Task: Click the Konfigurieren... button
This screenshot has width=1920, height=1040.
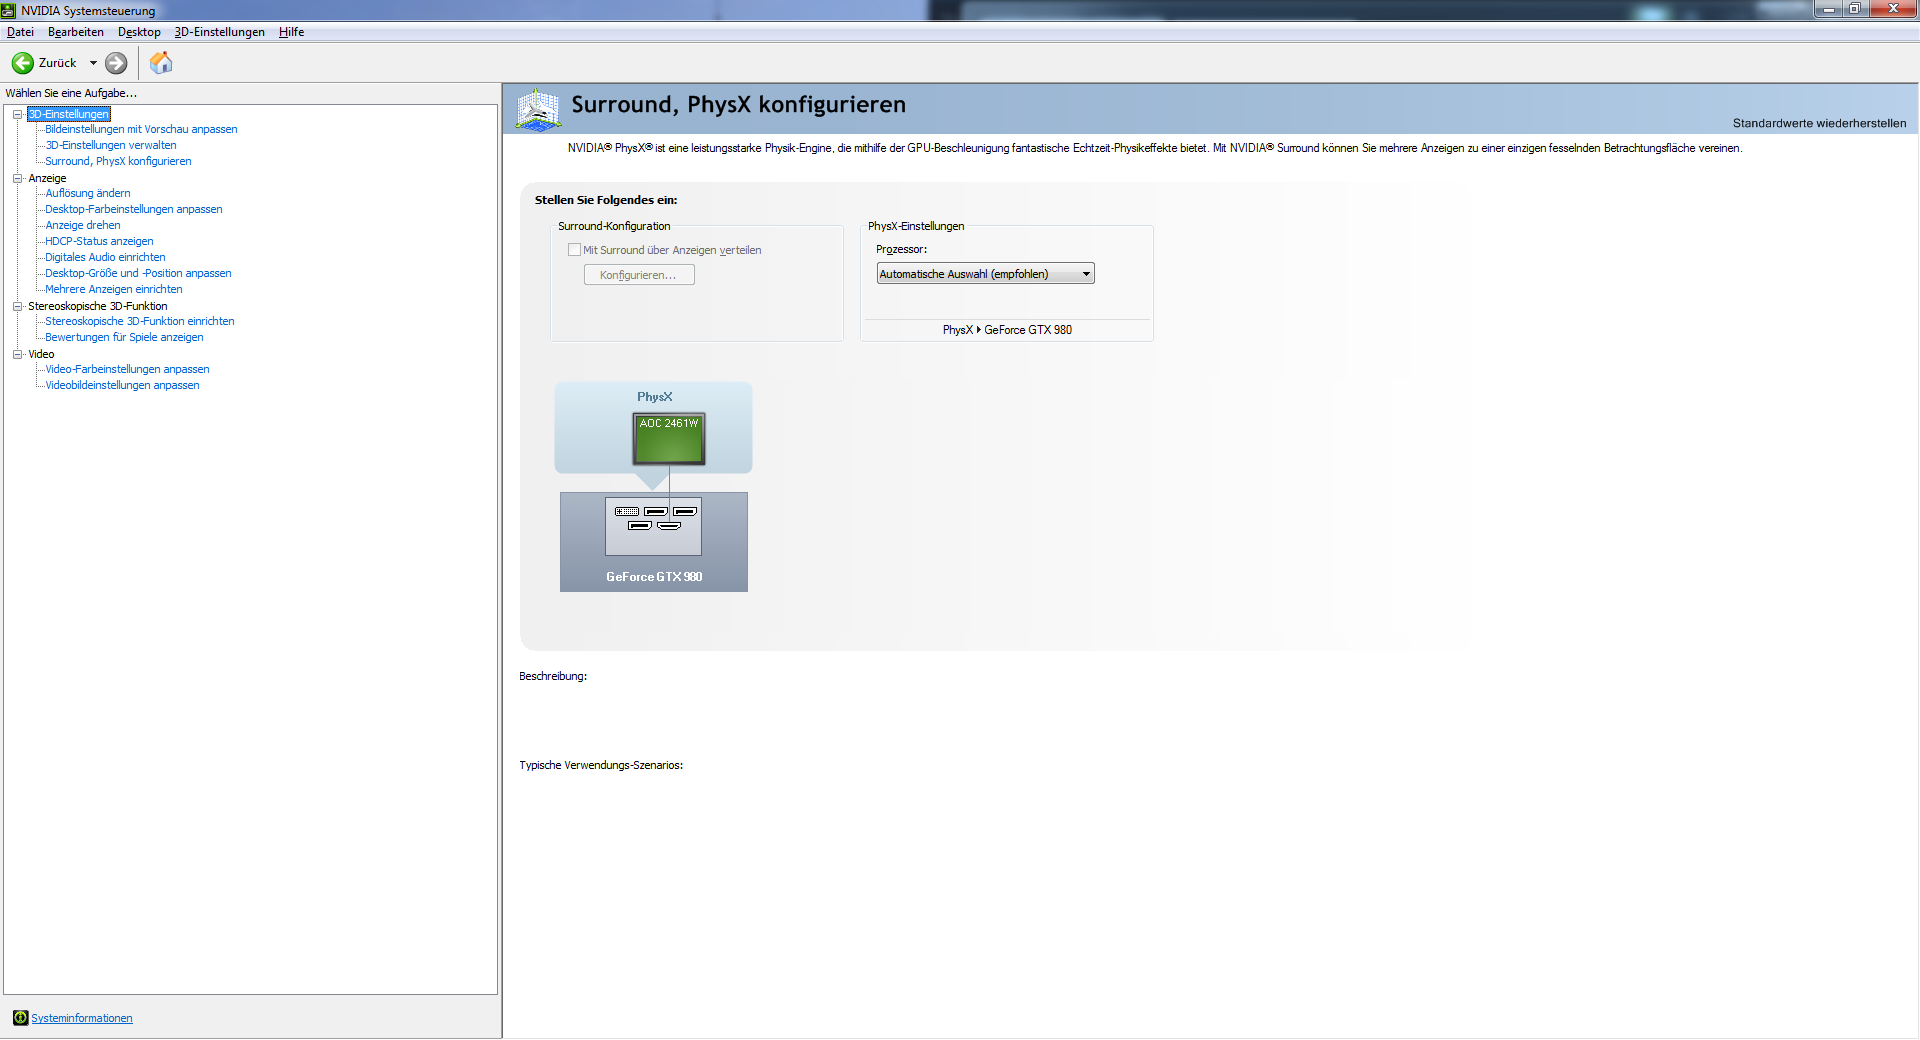Action: [639, 275]
